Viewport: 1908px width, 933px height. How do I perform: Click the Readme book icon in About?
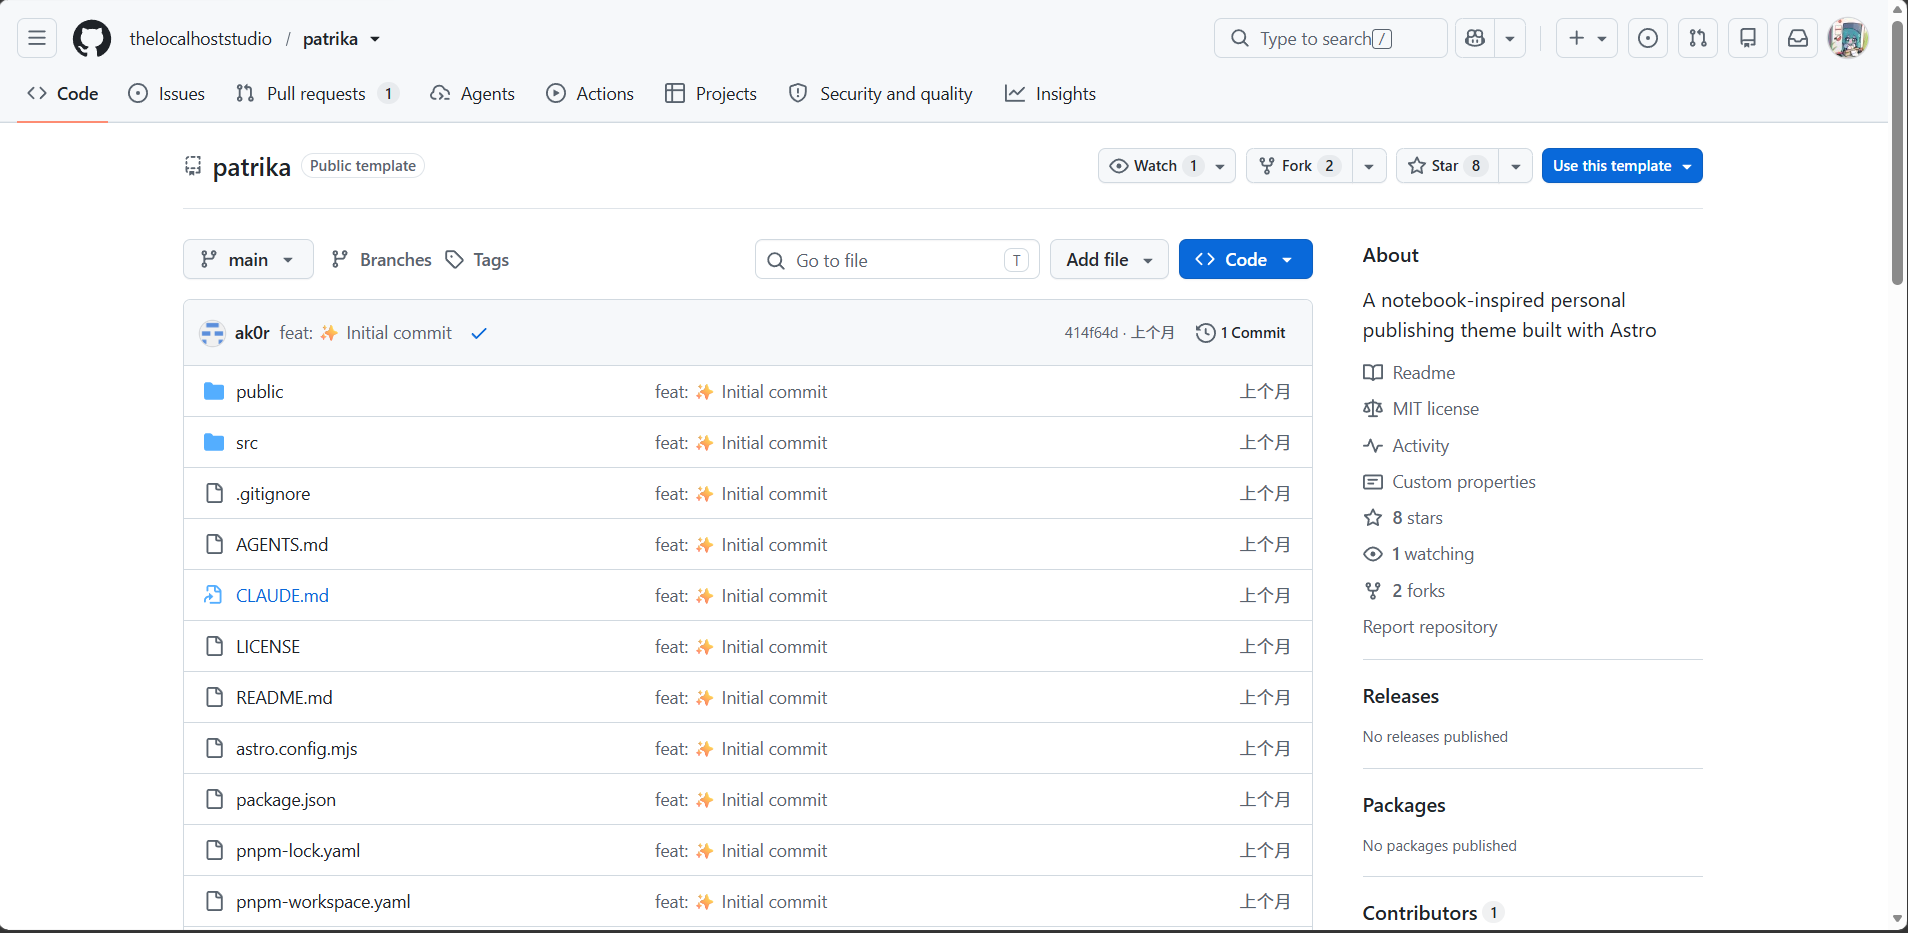tap(1373, 373)
